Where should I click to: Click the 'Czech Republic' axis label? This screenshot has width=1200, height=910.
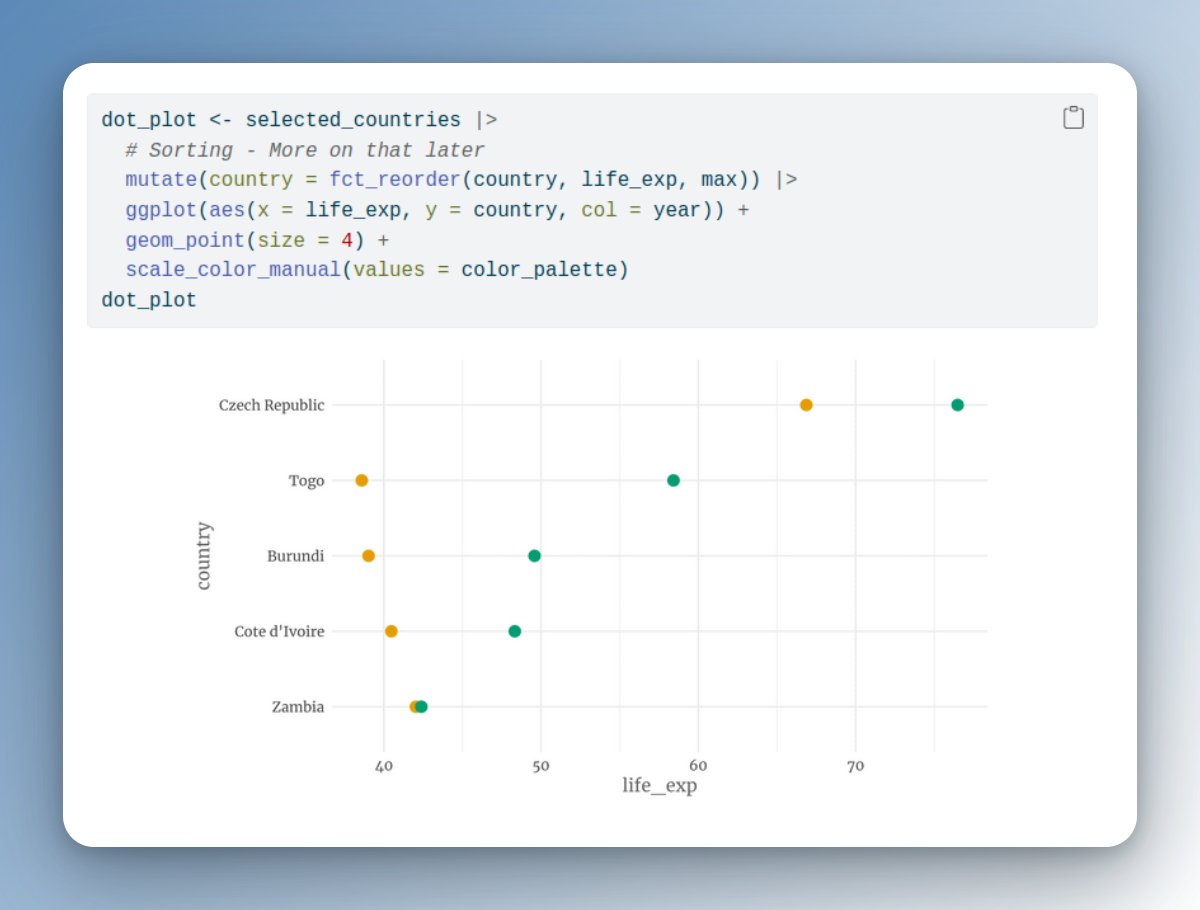point(272,405)
